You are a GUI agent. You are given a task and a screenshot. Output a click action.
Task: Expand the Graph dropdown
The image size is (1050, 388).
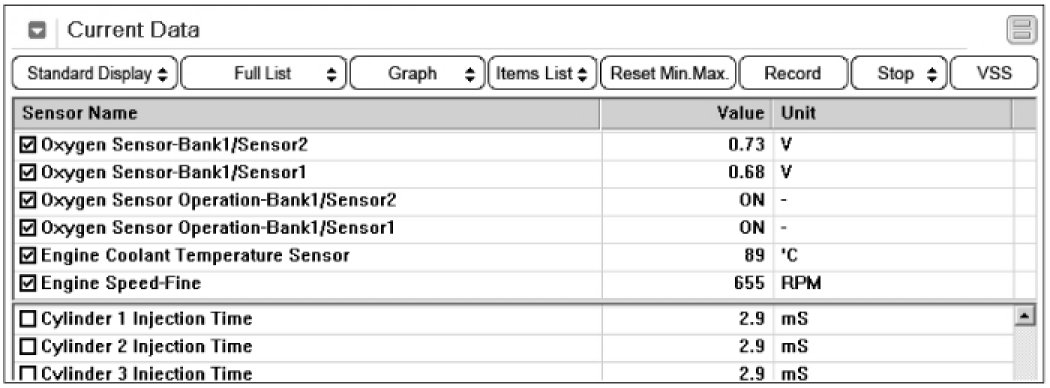(x=417, y=74)
